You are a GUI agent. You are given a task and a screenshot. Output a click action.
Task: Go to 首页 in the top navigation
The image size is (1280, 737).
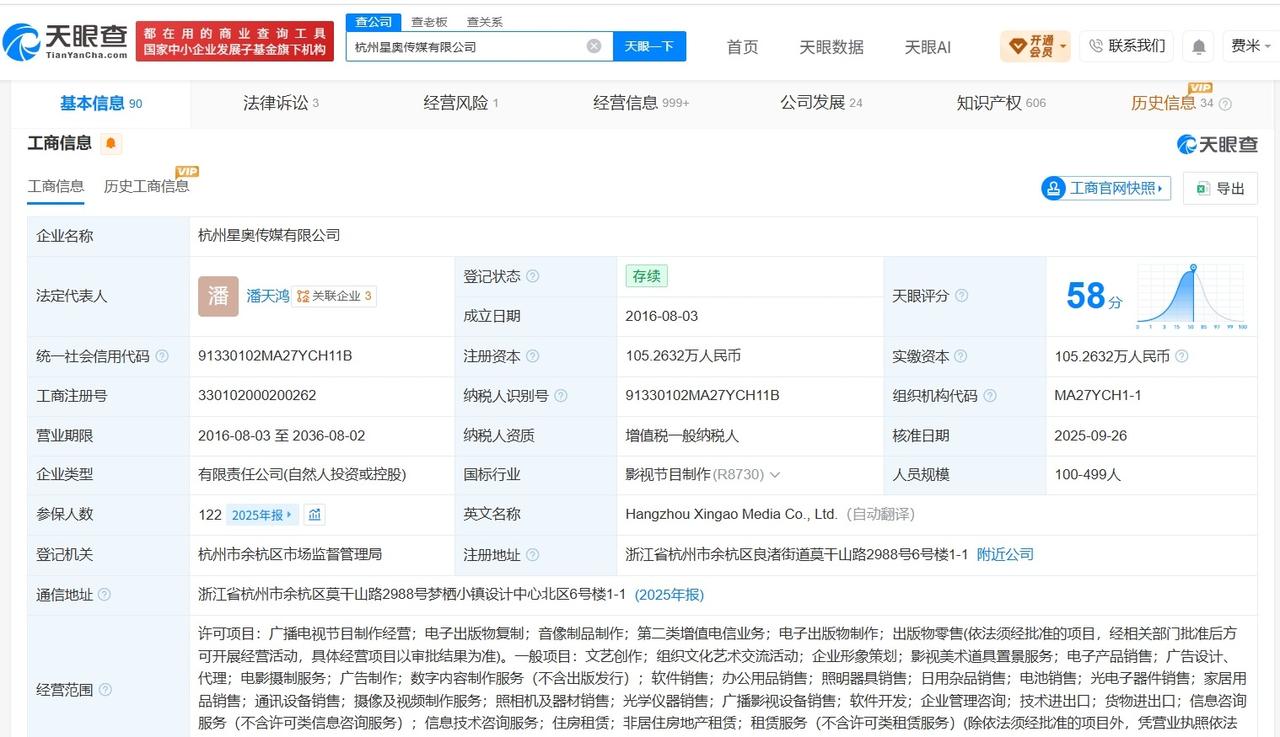tap(742, 46)
